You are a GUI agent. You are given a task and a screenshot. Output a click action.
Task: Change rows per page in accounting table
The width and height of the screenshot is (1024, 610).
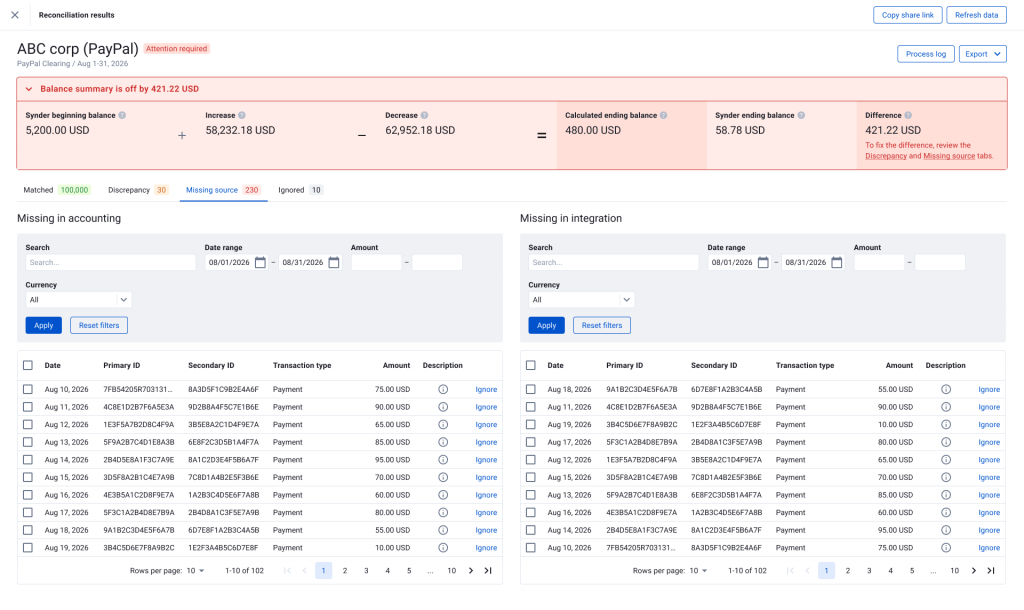(x=195, y=570)
